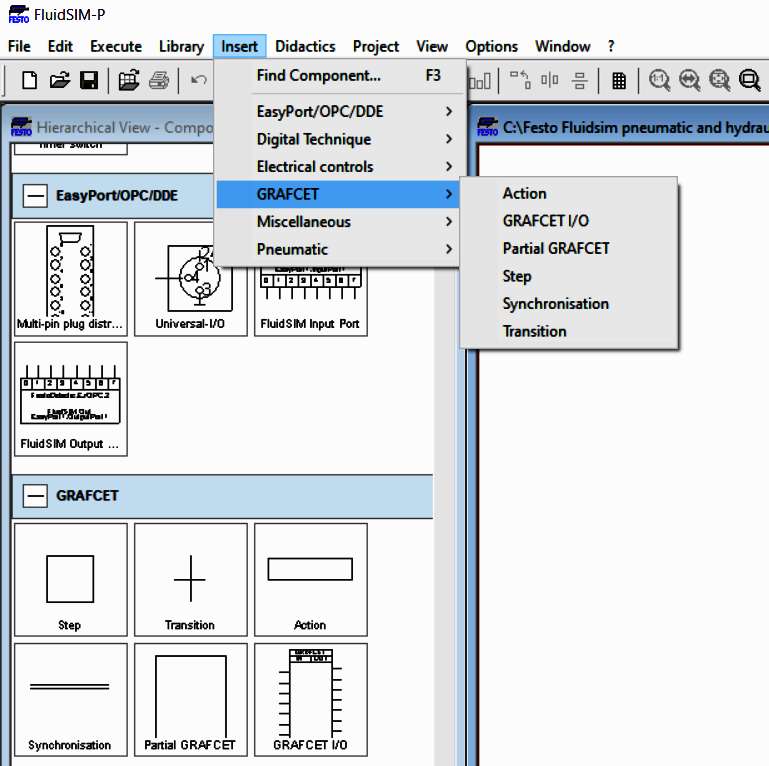This screenshot has width=769, height=766.
Task: Select the FluidSIM Output Port component
Action: [x=71, y=399]
